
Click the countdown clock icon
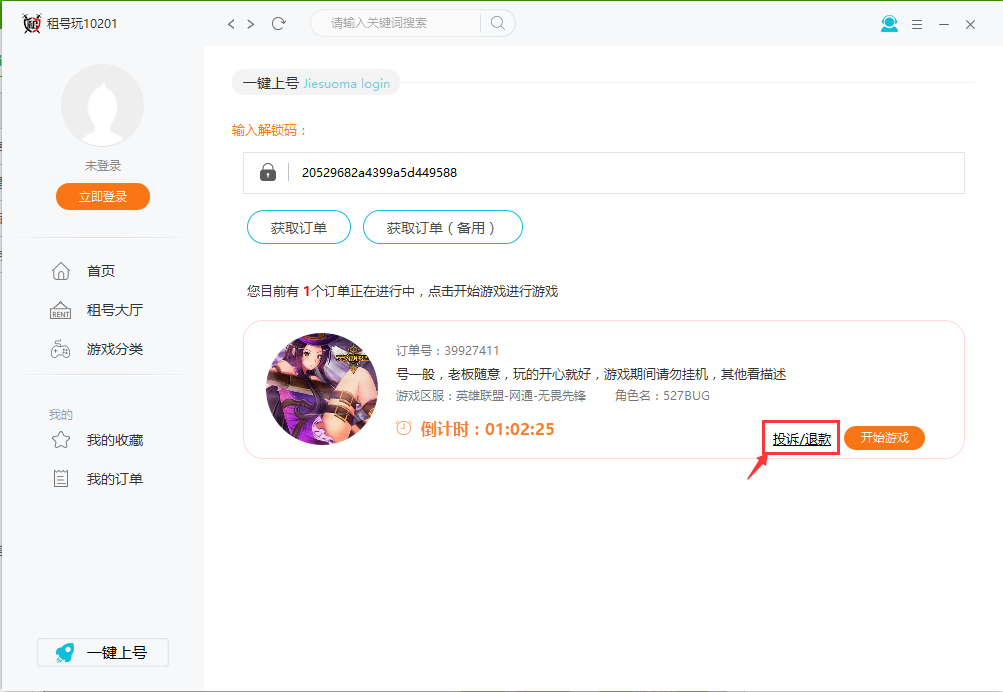pyautogui.click(x=404, y=429)
